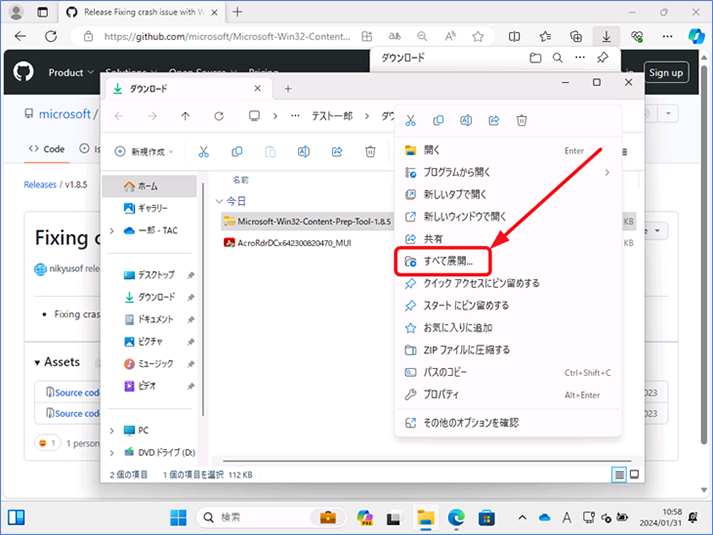Image resolution: width=713 pixels, height=535 pixels.
Task: Select 開く in the context menu
Action: point(507,150)
